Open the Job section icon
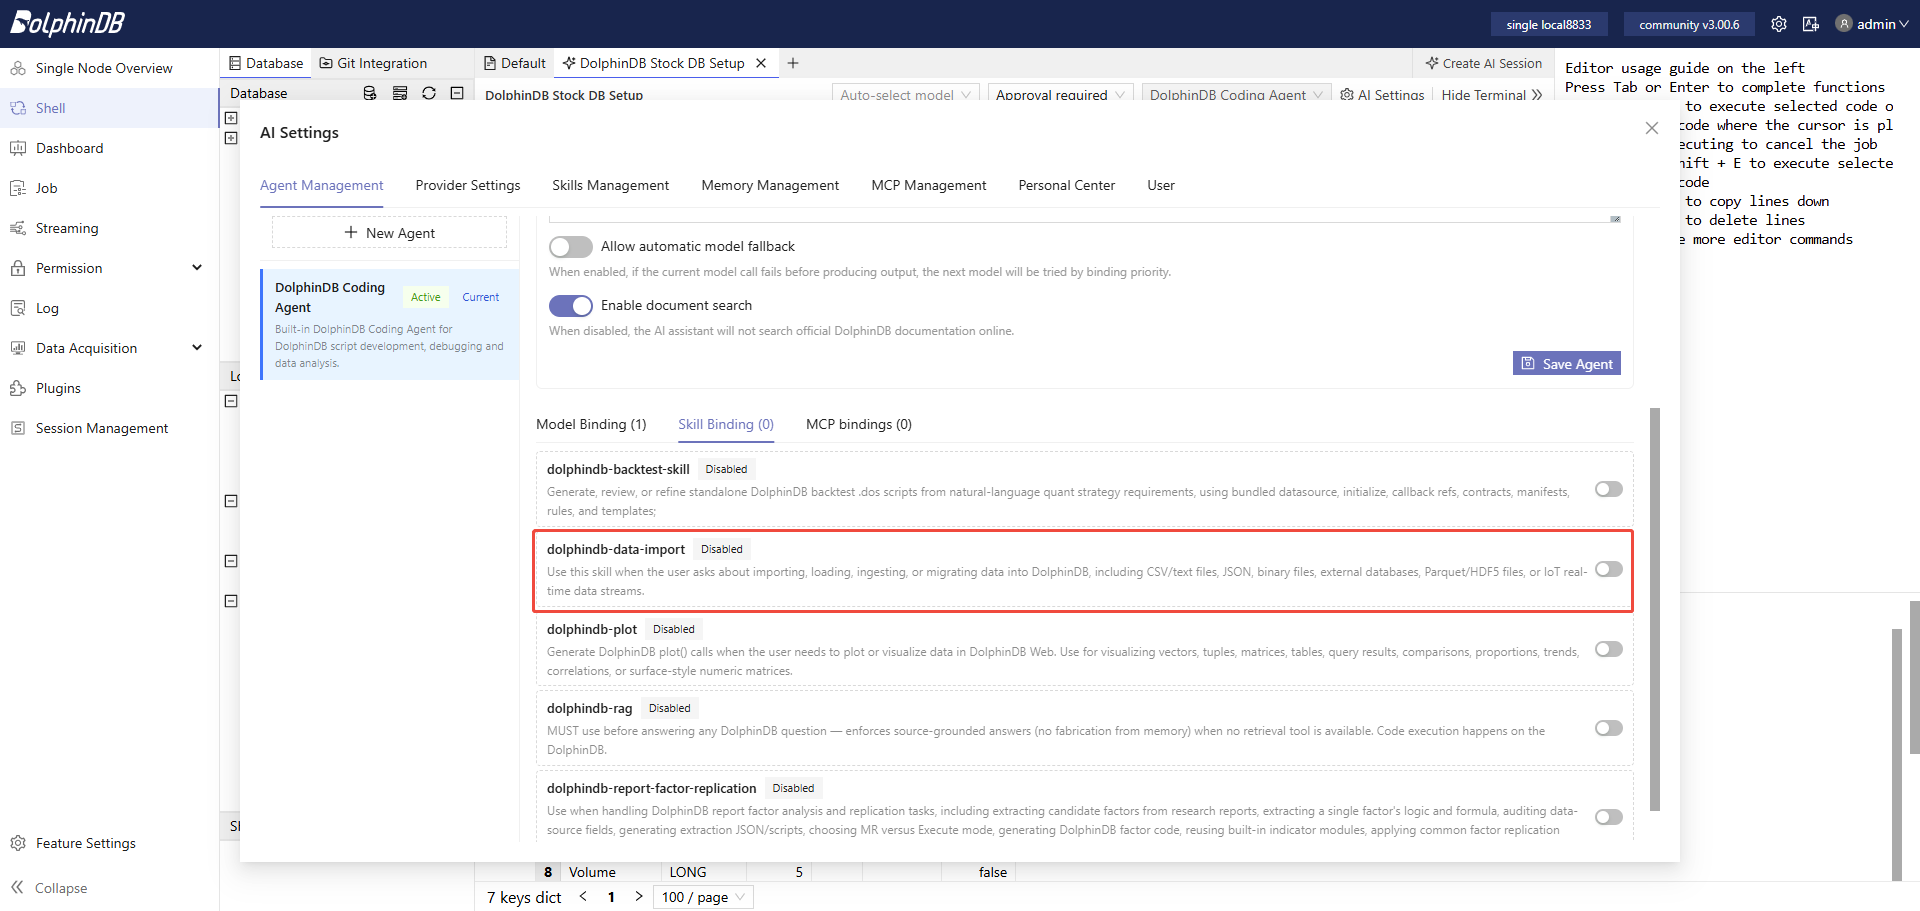The width and height of the screenshot is (1920, 911). tap(18, 188)
